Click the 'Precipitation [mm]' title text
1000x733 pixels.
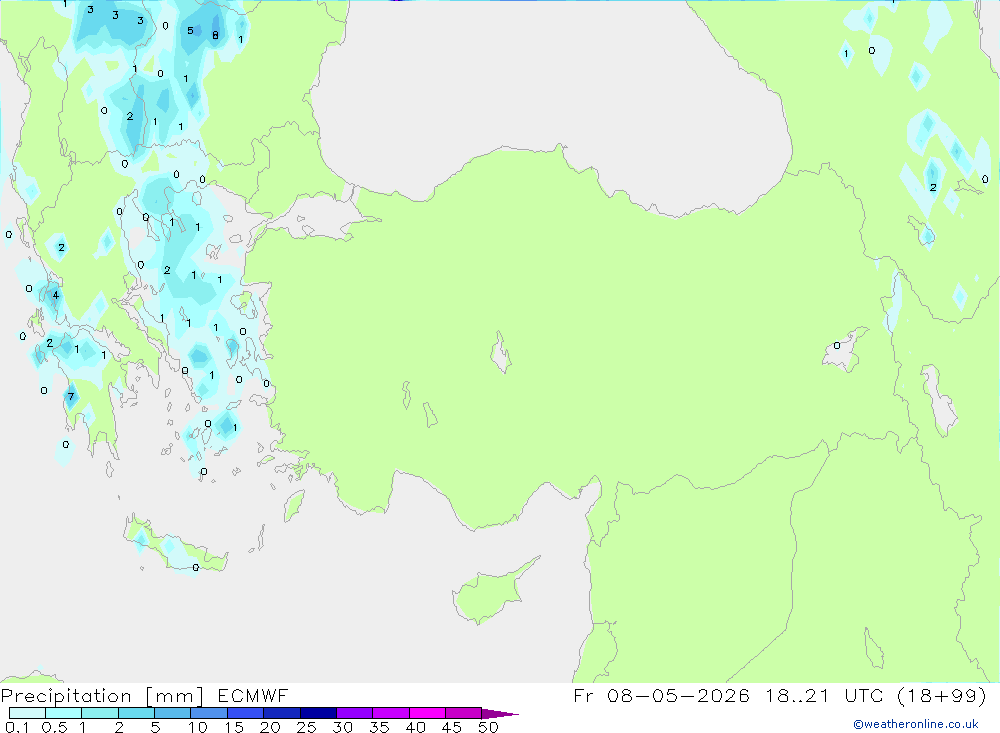pos(102,696)
